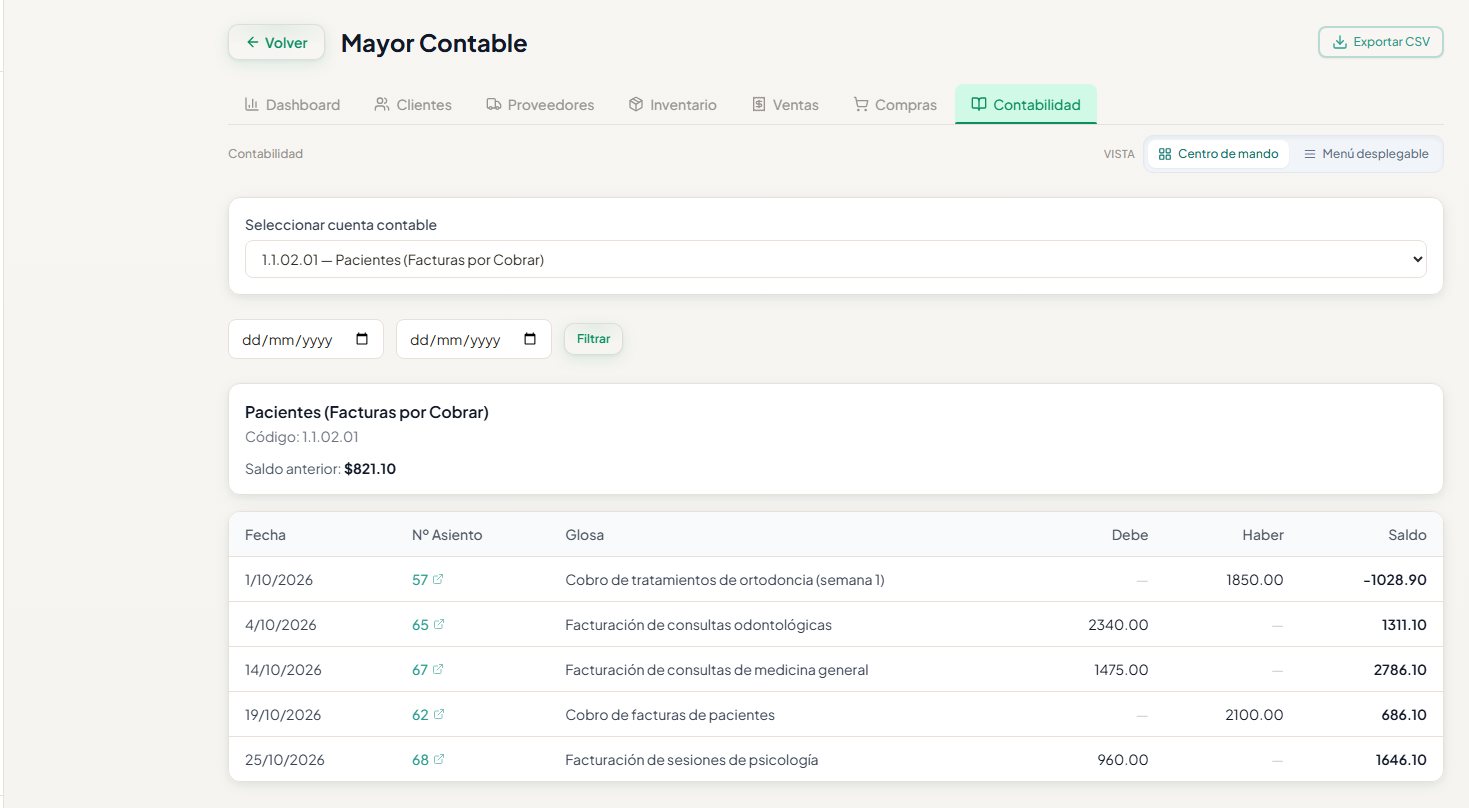This screenshot has width=1469, height=808.
Task: Click the Contabilidad breadcrumb text
Action: pos(265,154)
